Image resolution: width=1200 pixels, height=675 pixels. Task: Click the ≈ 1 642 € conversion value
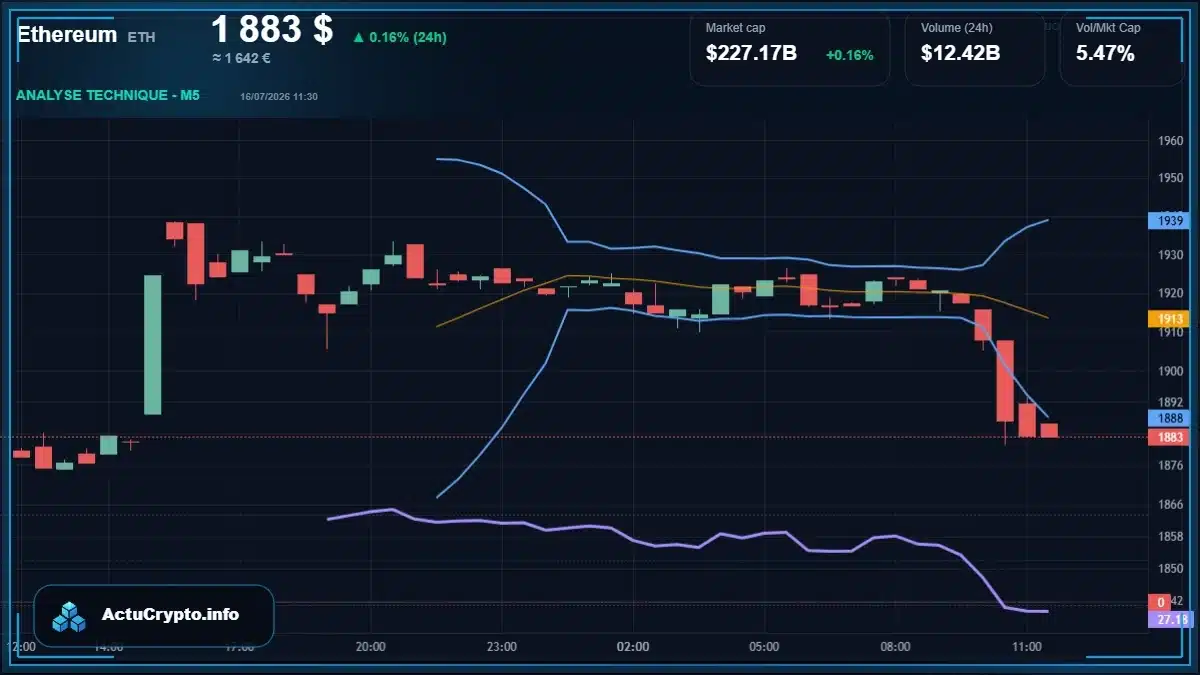point(241,58)
